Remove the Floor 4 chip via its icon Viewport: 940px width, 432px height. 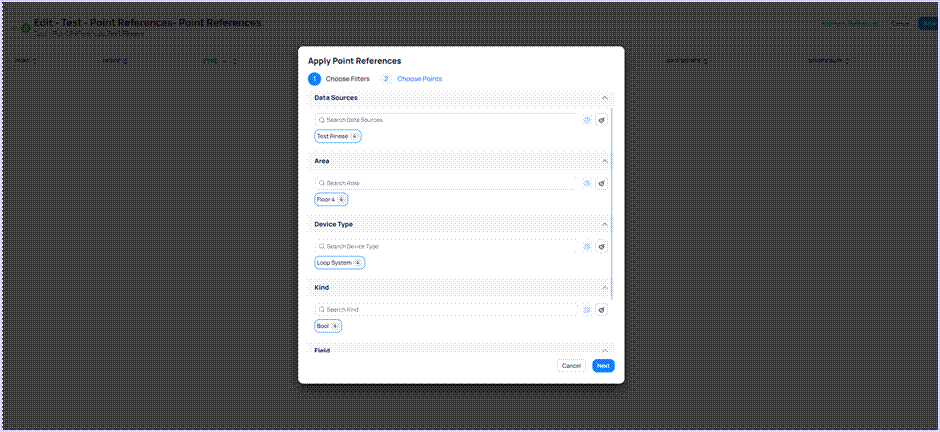(341, 199)
